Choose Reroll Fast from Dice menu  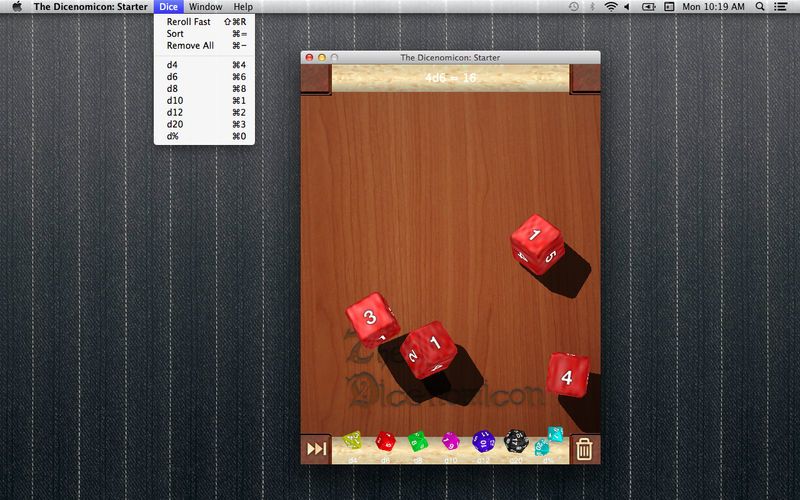[204, 21]
